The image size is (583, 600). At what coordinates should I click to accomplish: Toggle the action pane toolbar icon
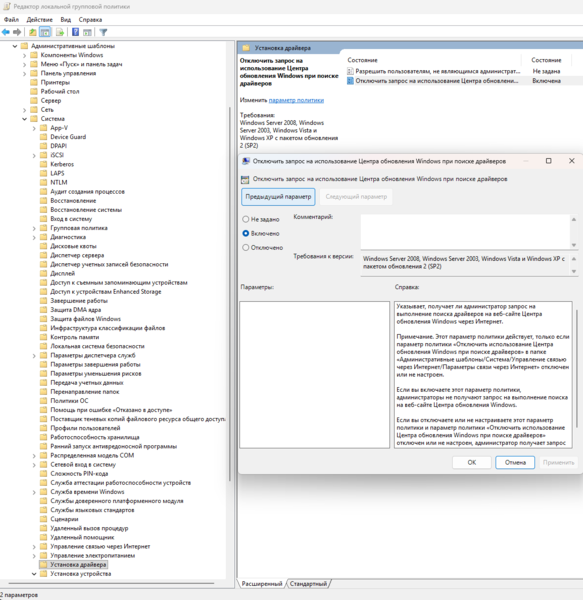[x=88, y=33]
